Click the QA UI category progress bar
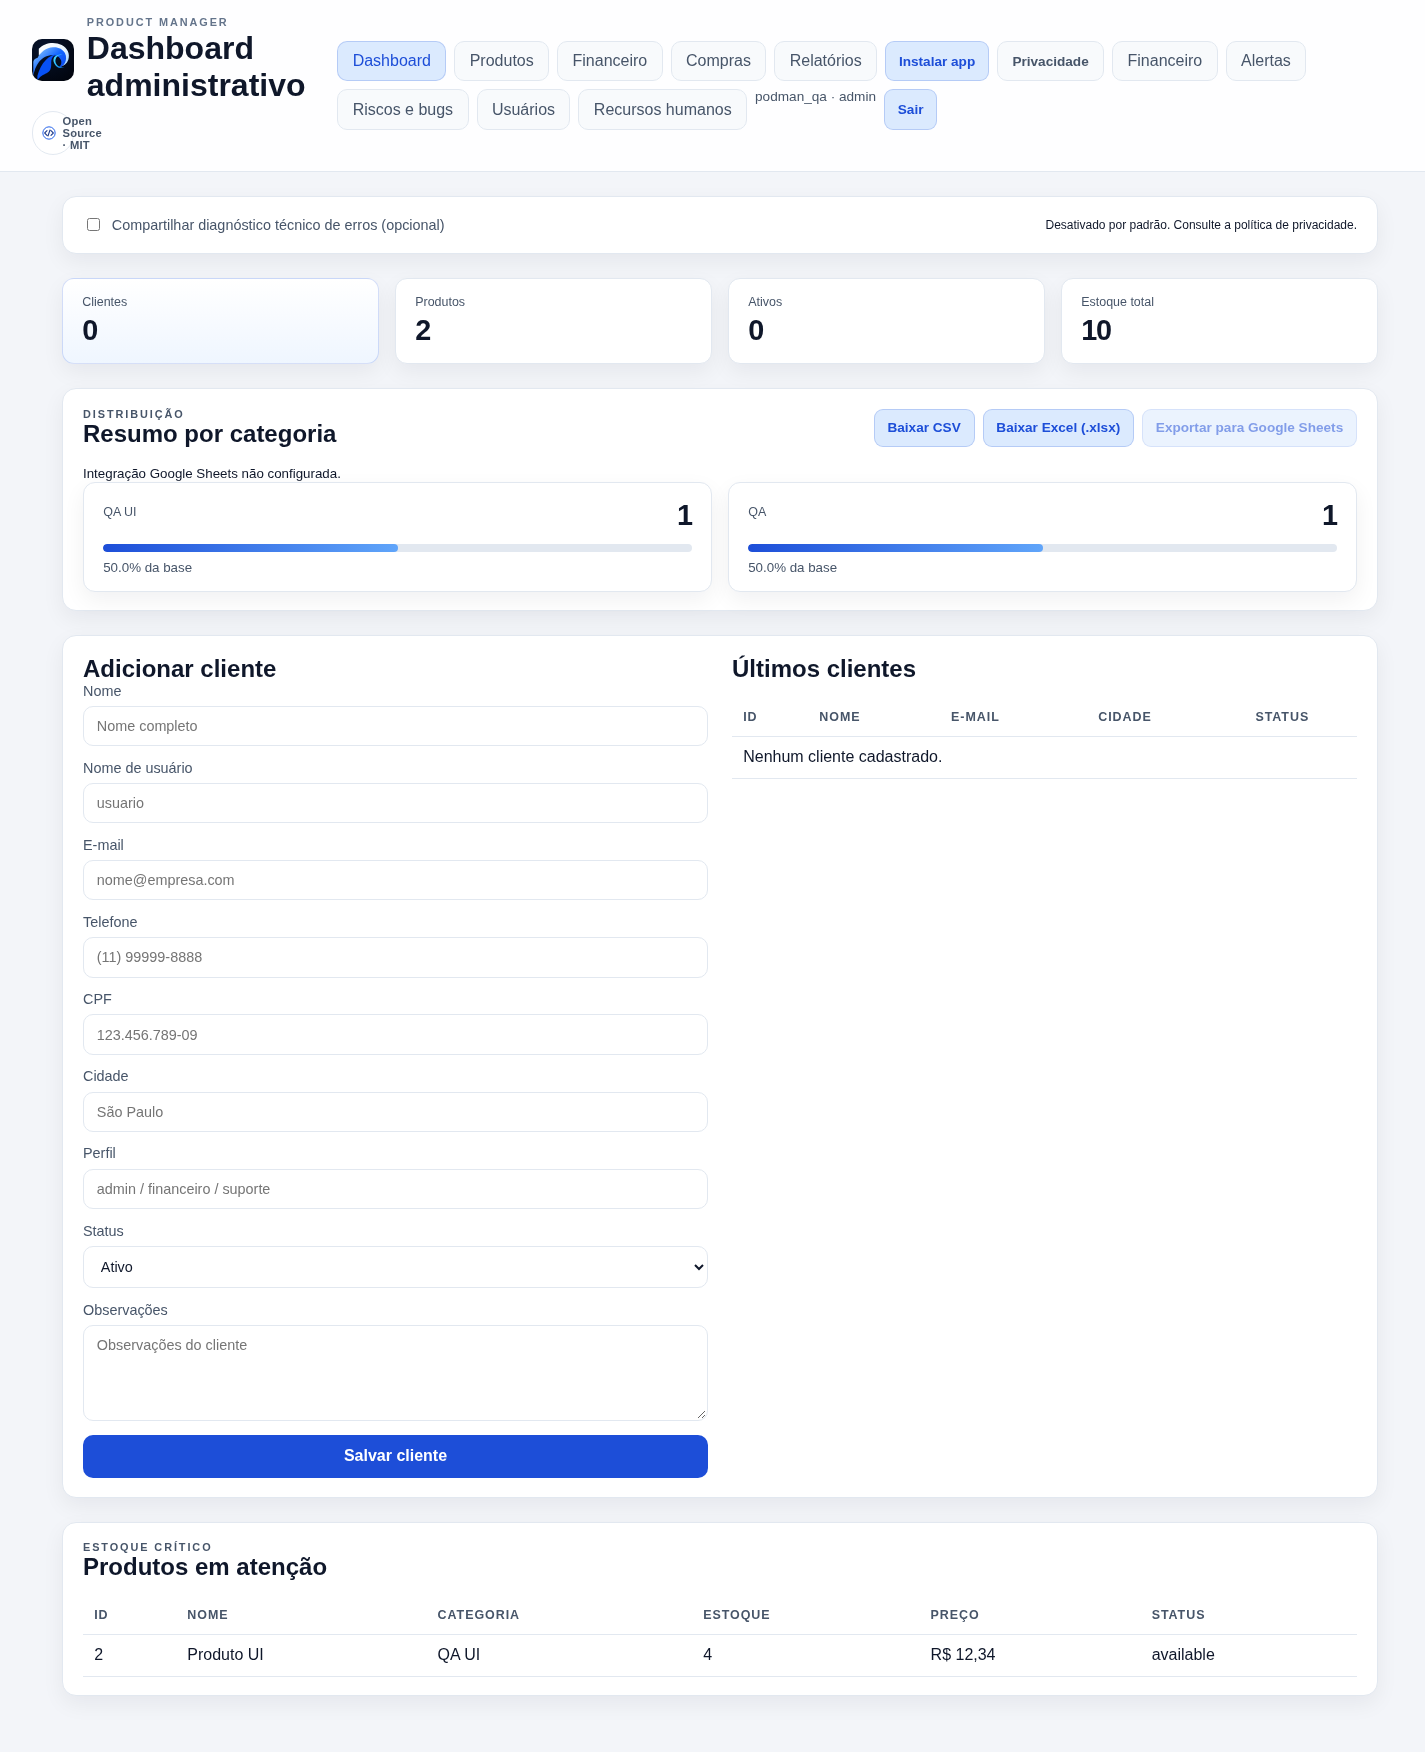Viewport: 1425px width, 1752px height. [x=397, y=548]
